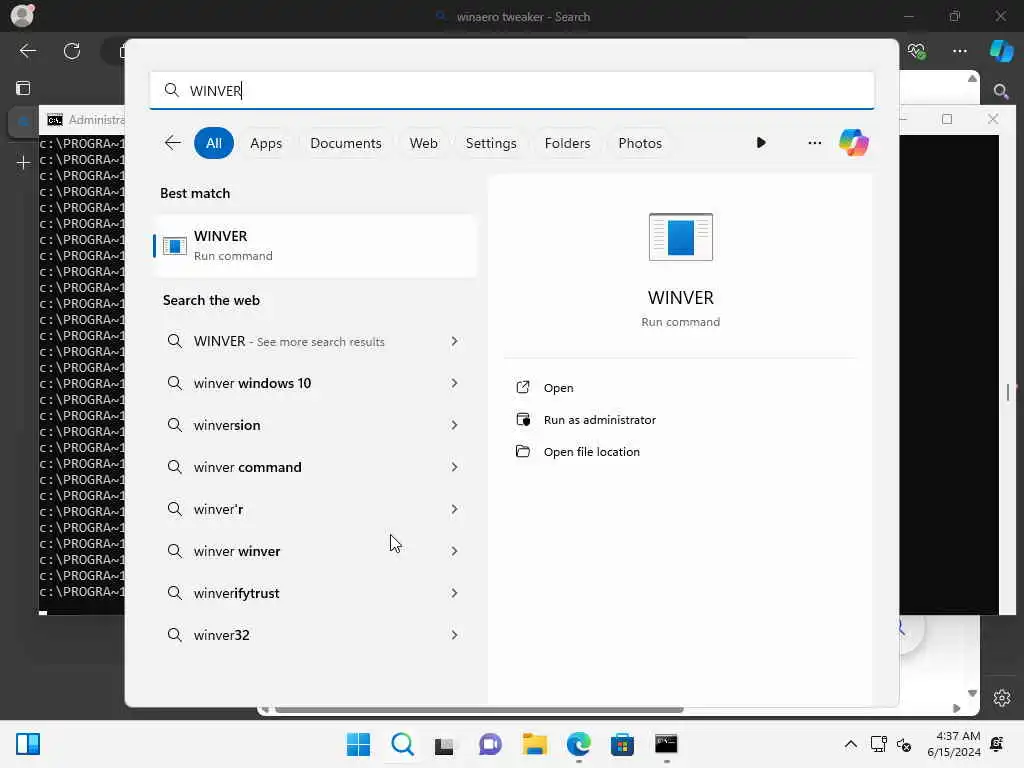The height and width of the screenshot is (768, 1024).
Task: Click Open action for WINVER
Action: 558,388
